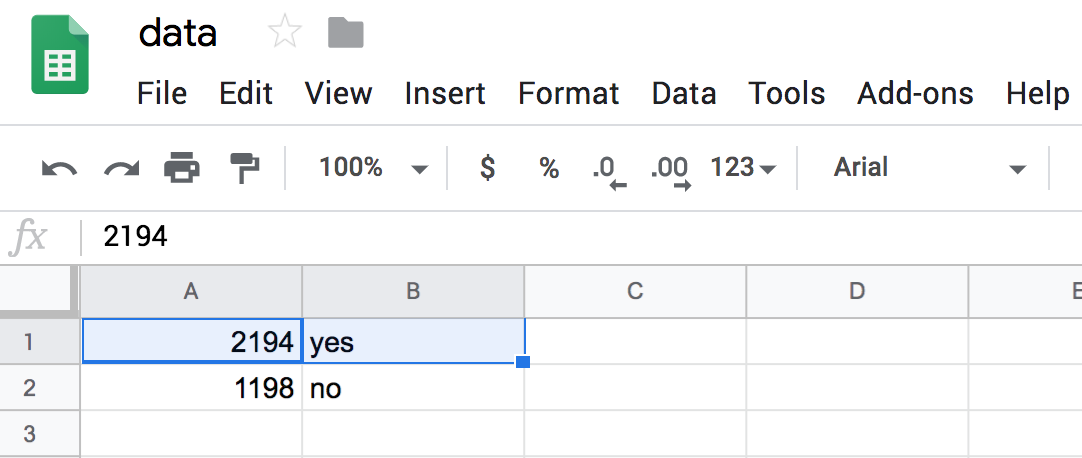Open the Add-ons menu

(915, 94)
